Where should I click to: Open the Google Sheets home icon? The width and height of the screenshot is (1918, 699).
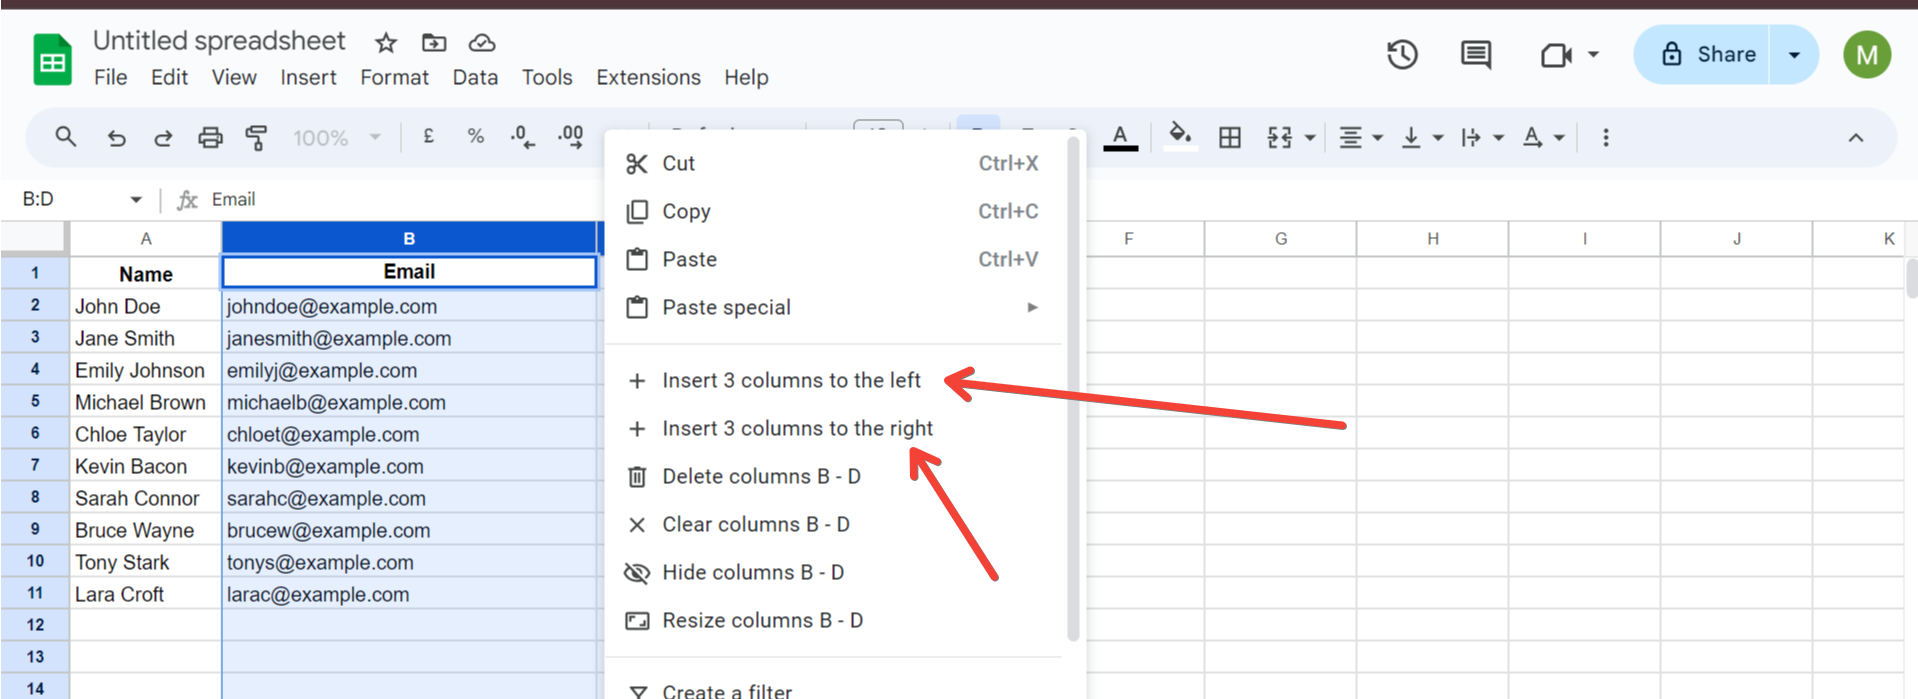(52, 59)
